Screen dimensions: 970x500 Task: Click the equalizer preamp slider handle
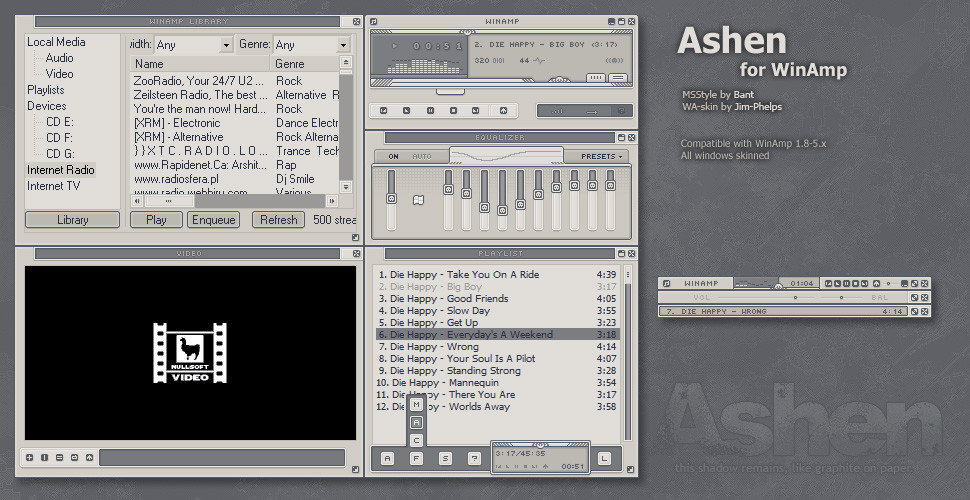point(391,198)
